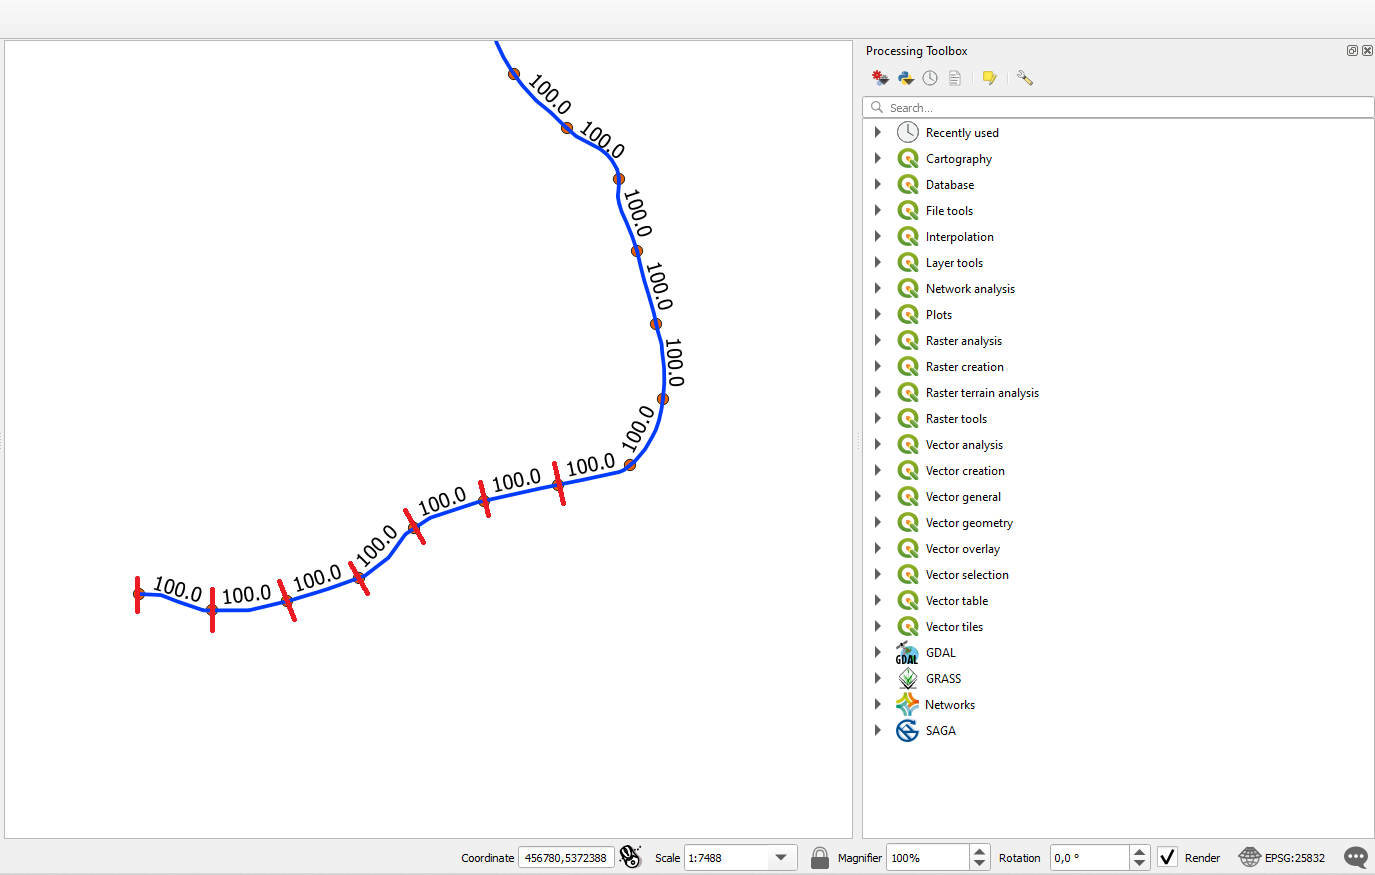The image size is (1375, 875).
Task: Expand the File tools group
Action: tap(878, 210)
